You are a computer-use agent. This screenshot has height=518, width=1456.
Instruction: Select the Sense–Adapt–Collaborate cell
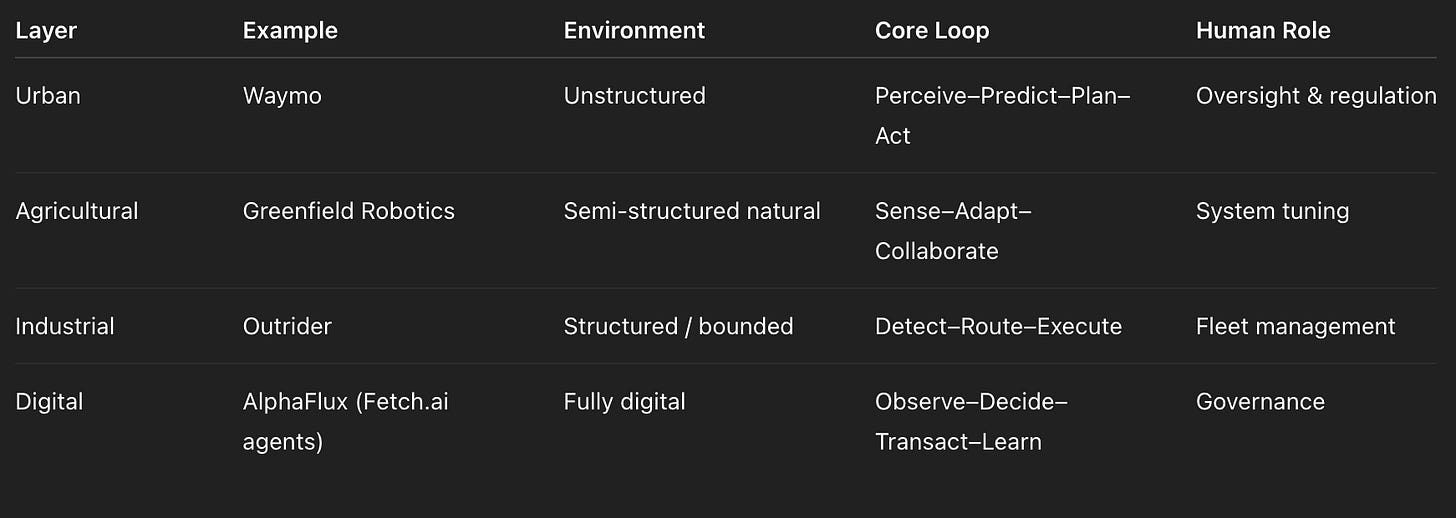(x=953, y=231)
